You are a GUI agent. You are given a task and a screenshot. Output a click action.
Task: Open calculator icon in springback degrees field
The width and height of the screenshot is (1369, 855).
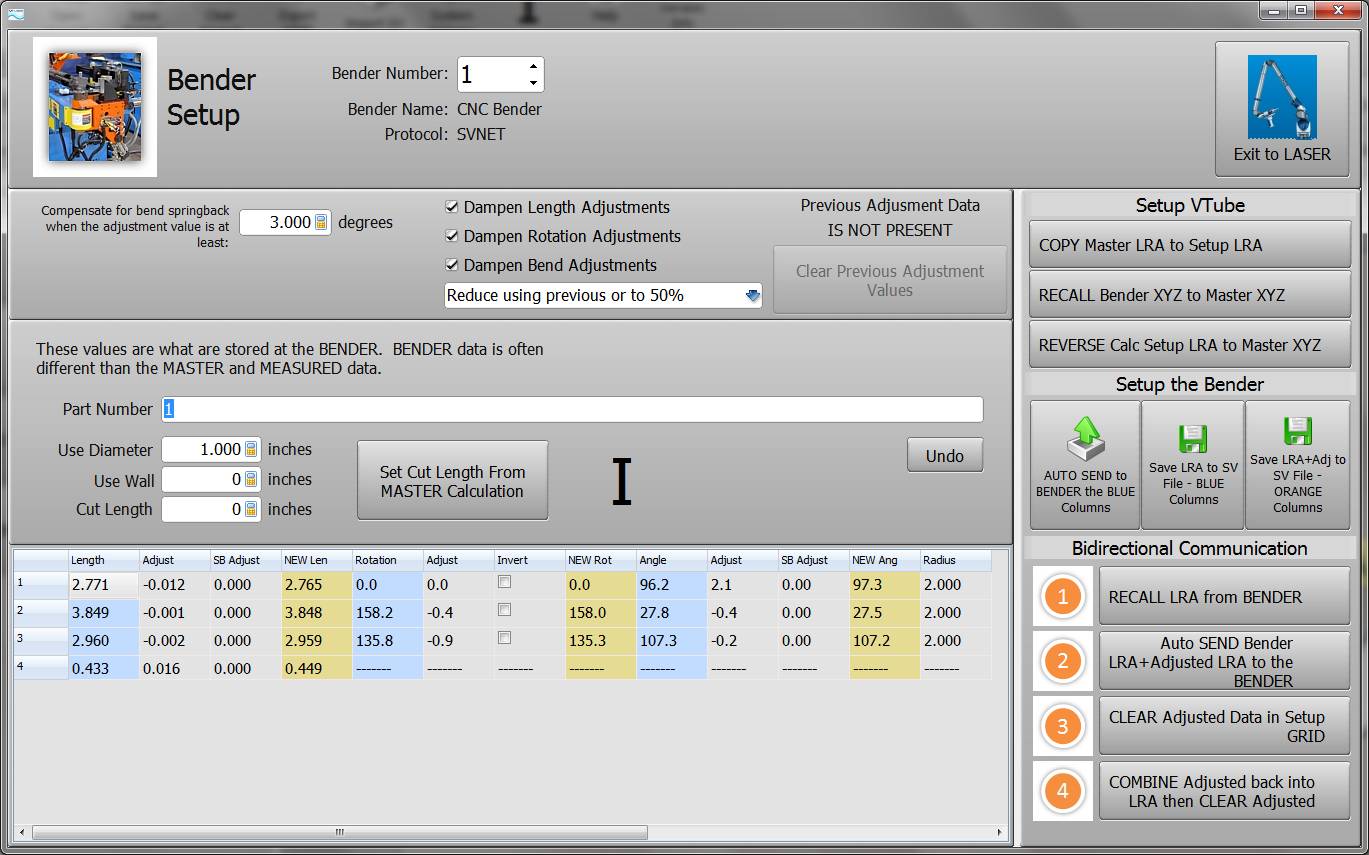click(321, 222)
